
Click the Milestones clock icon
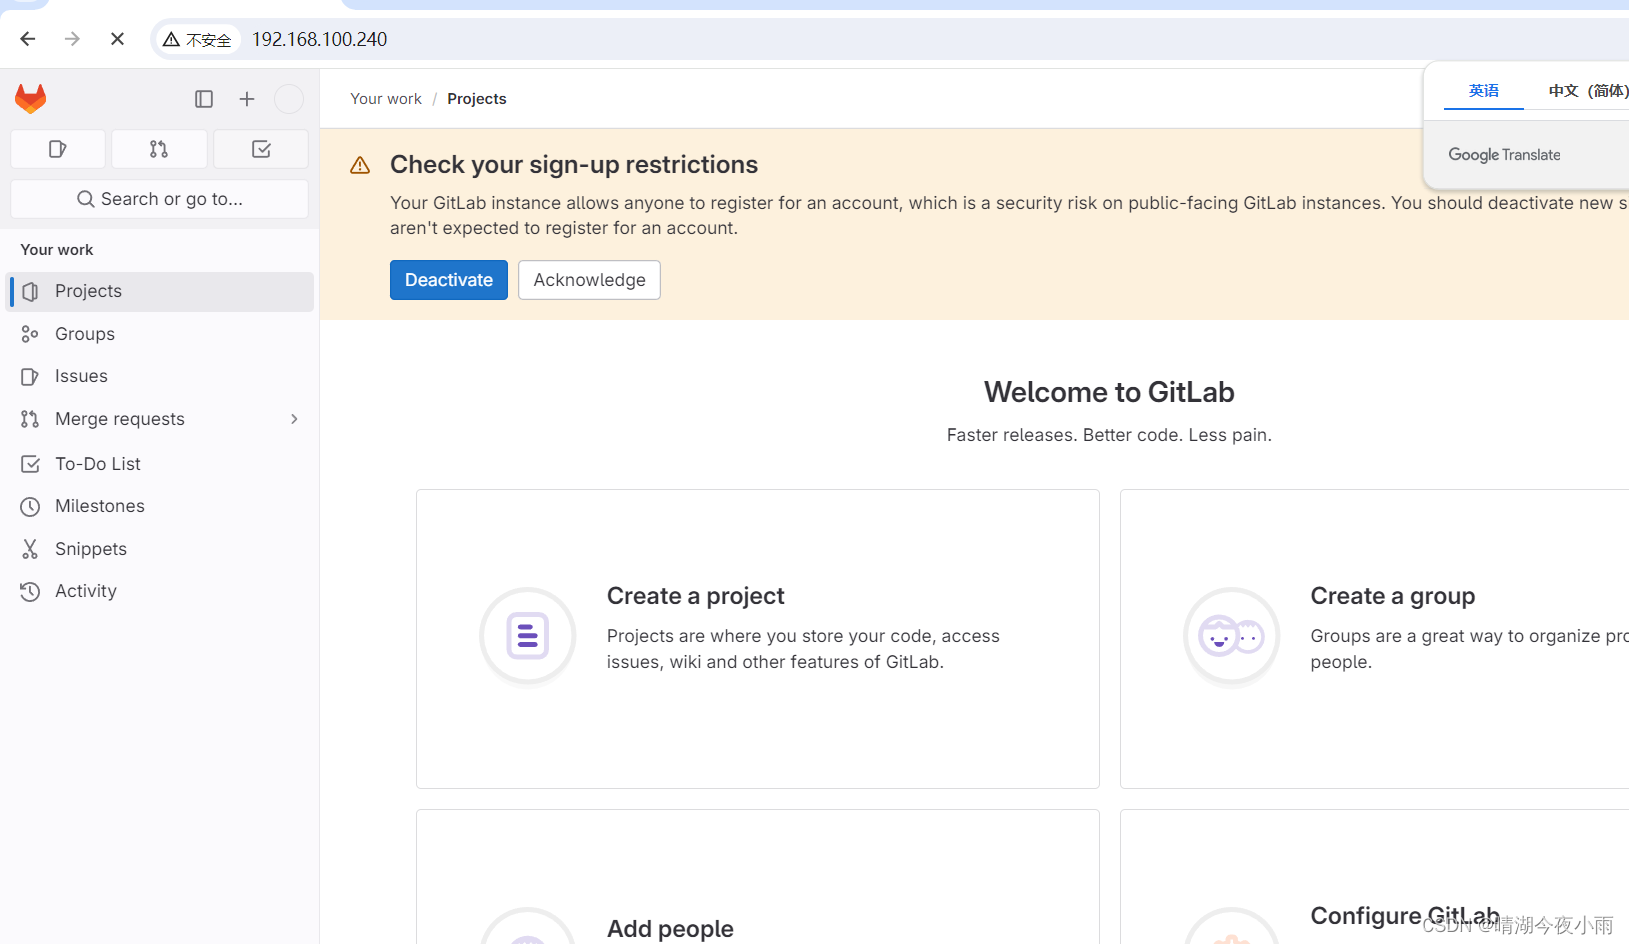pos(30,506)
